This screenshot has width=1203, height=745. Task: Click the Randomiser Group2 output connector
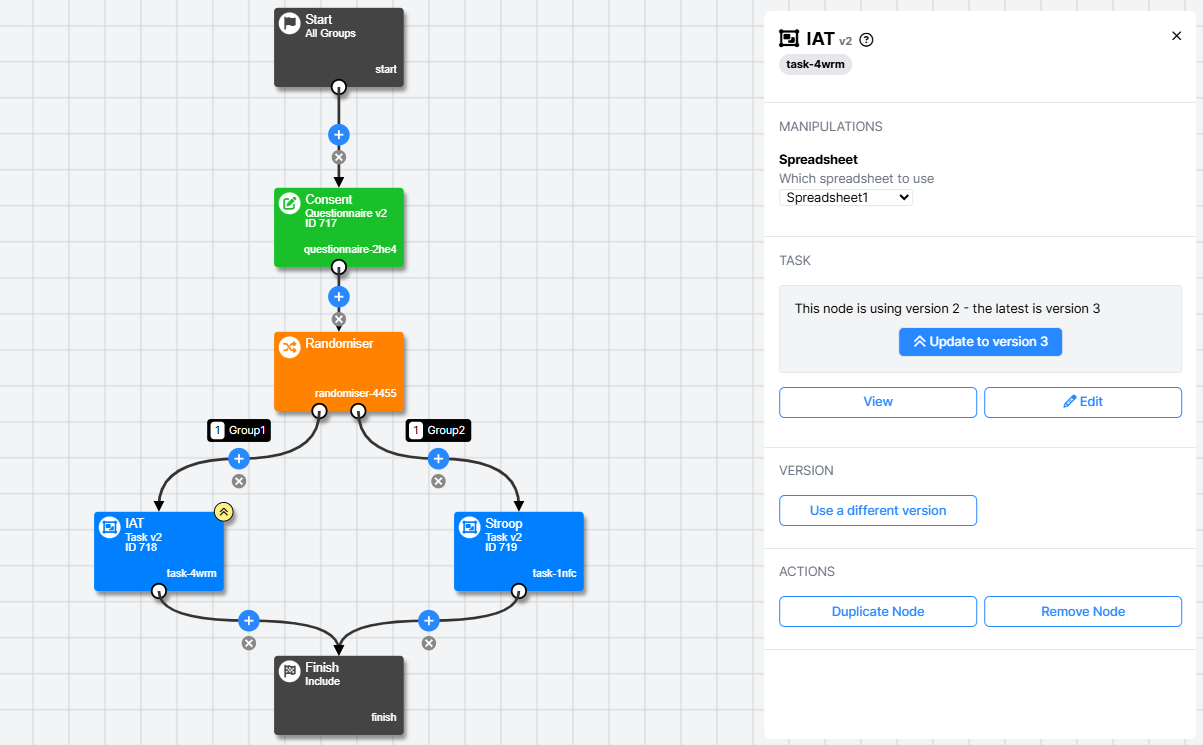(358, 411)
